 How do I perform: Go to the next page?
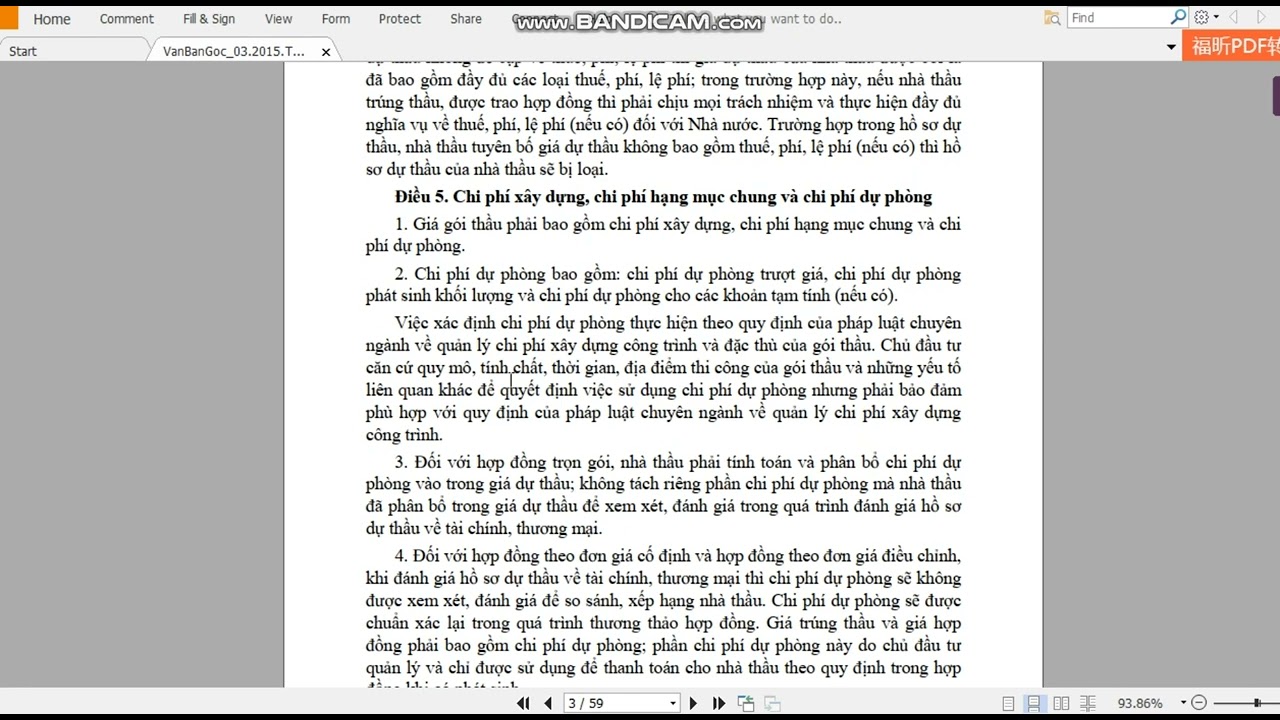(x=693, y=703)
